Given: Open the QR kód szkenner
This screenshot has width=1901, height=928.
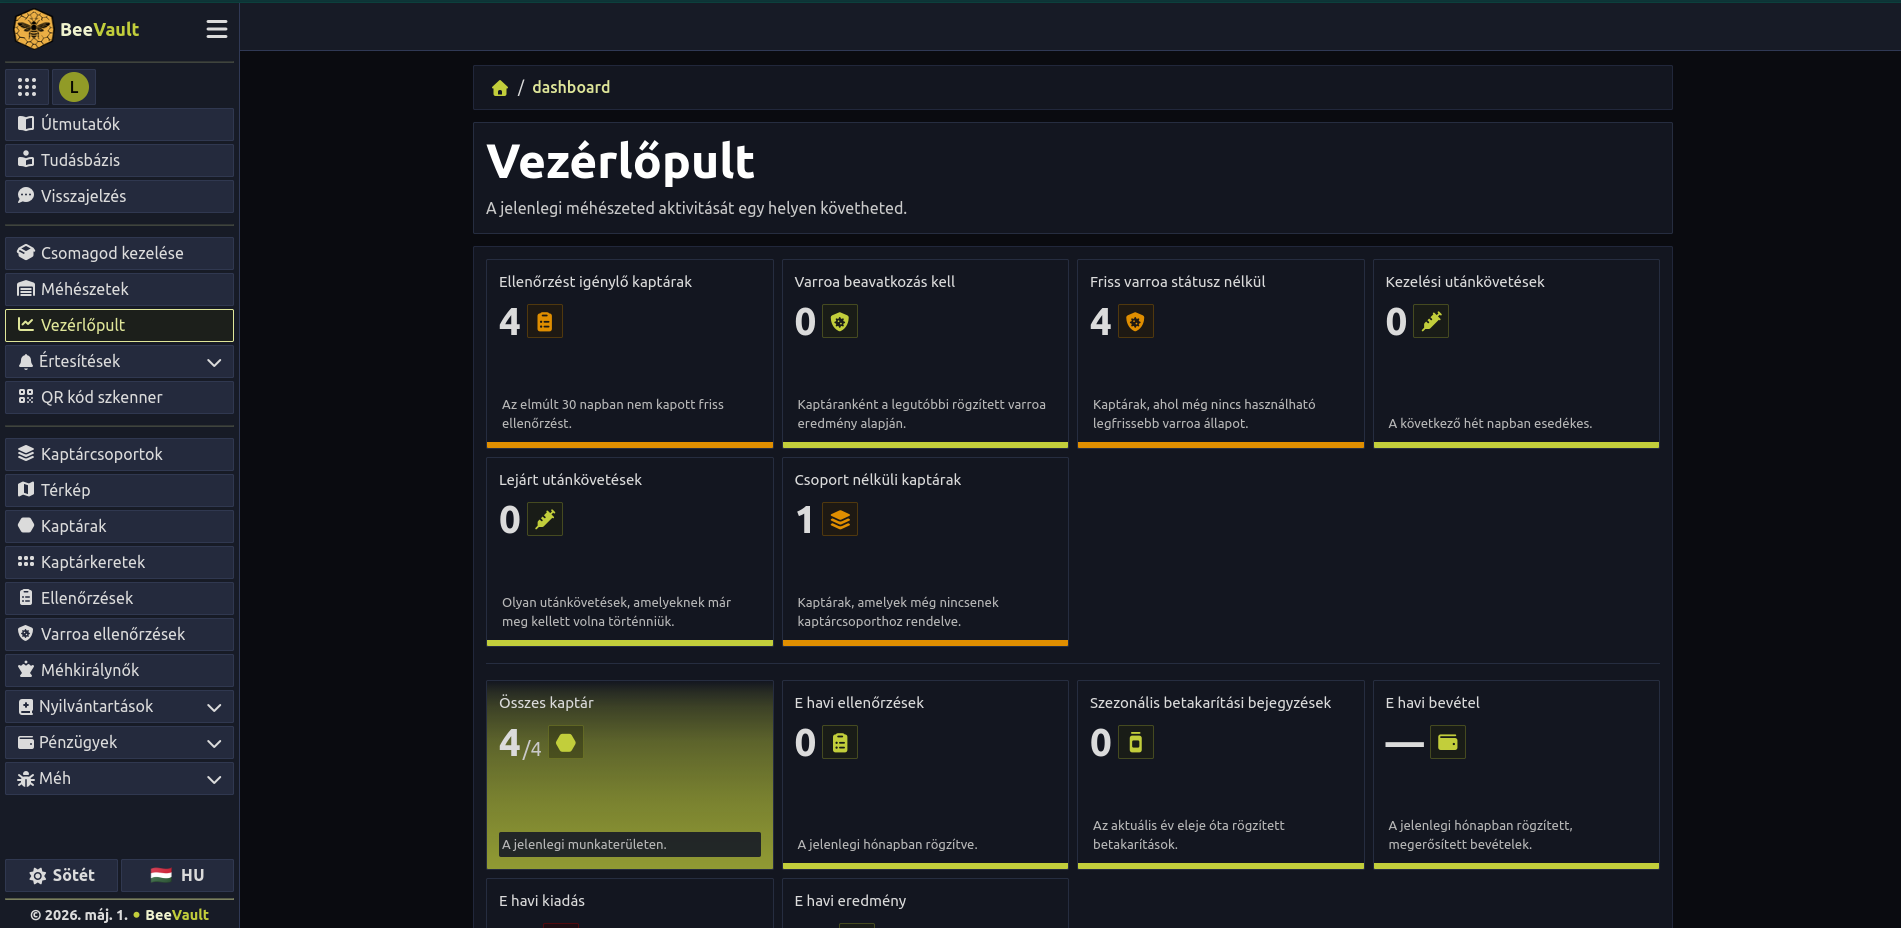Looking at the screenshot, I should point(119,397).
